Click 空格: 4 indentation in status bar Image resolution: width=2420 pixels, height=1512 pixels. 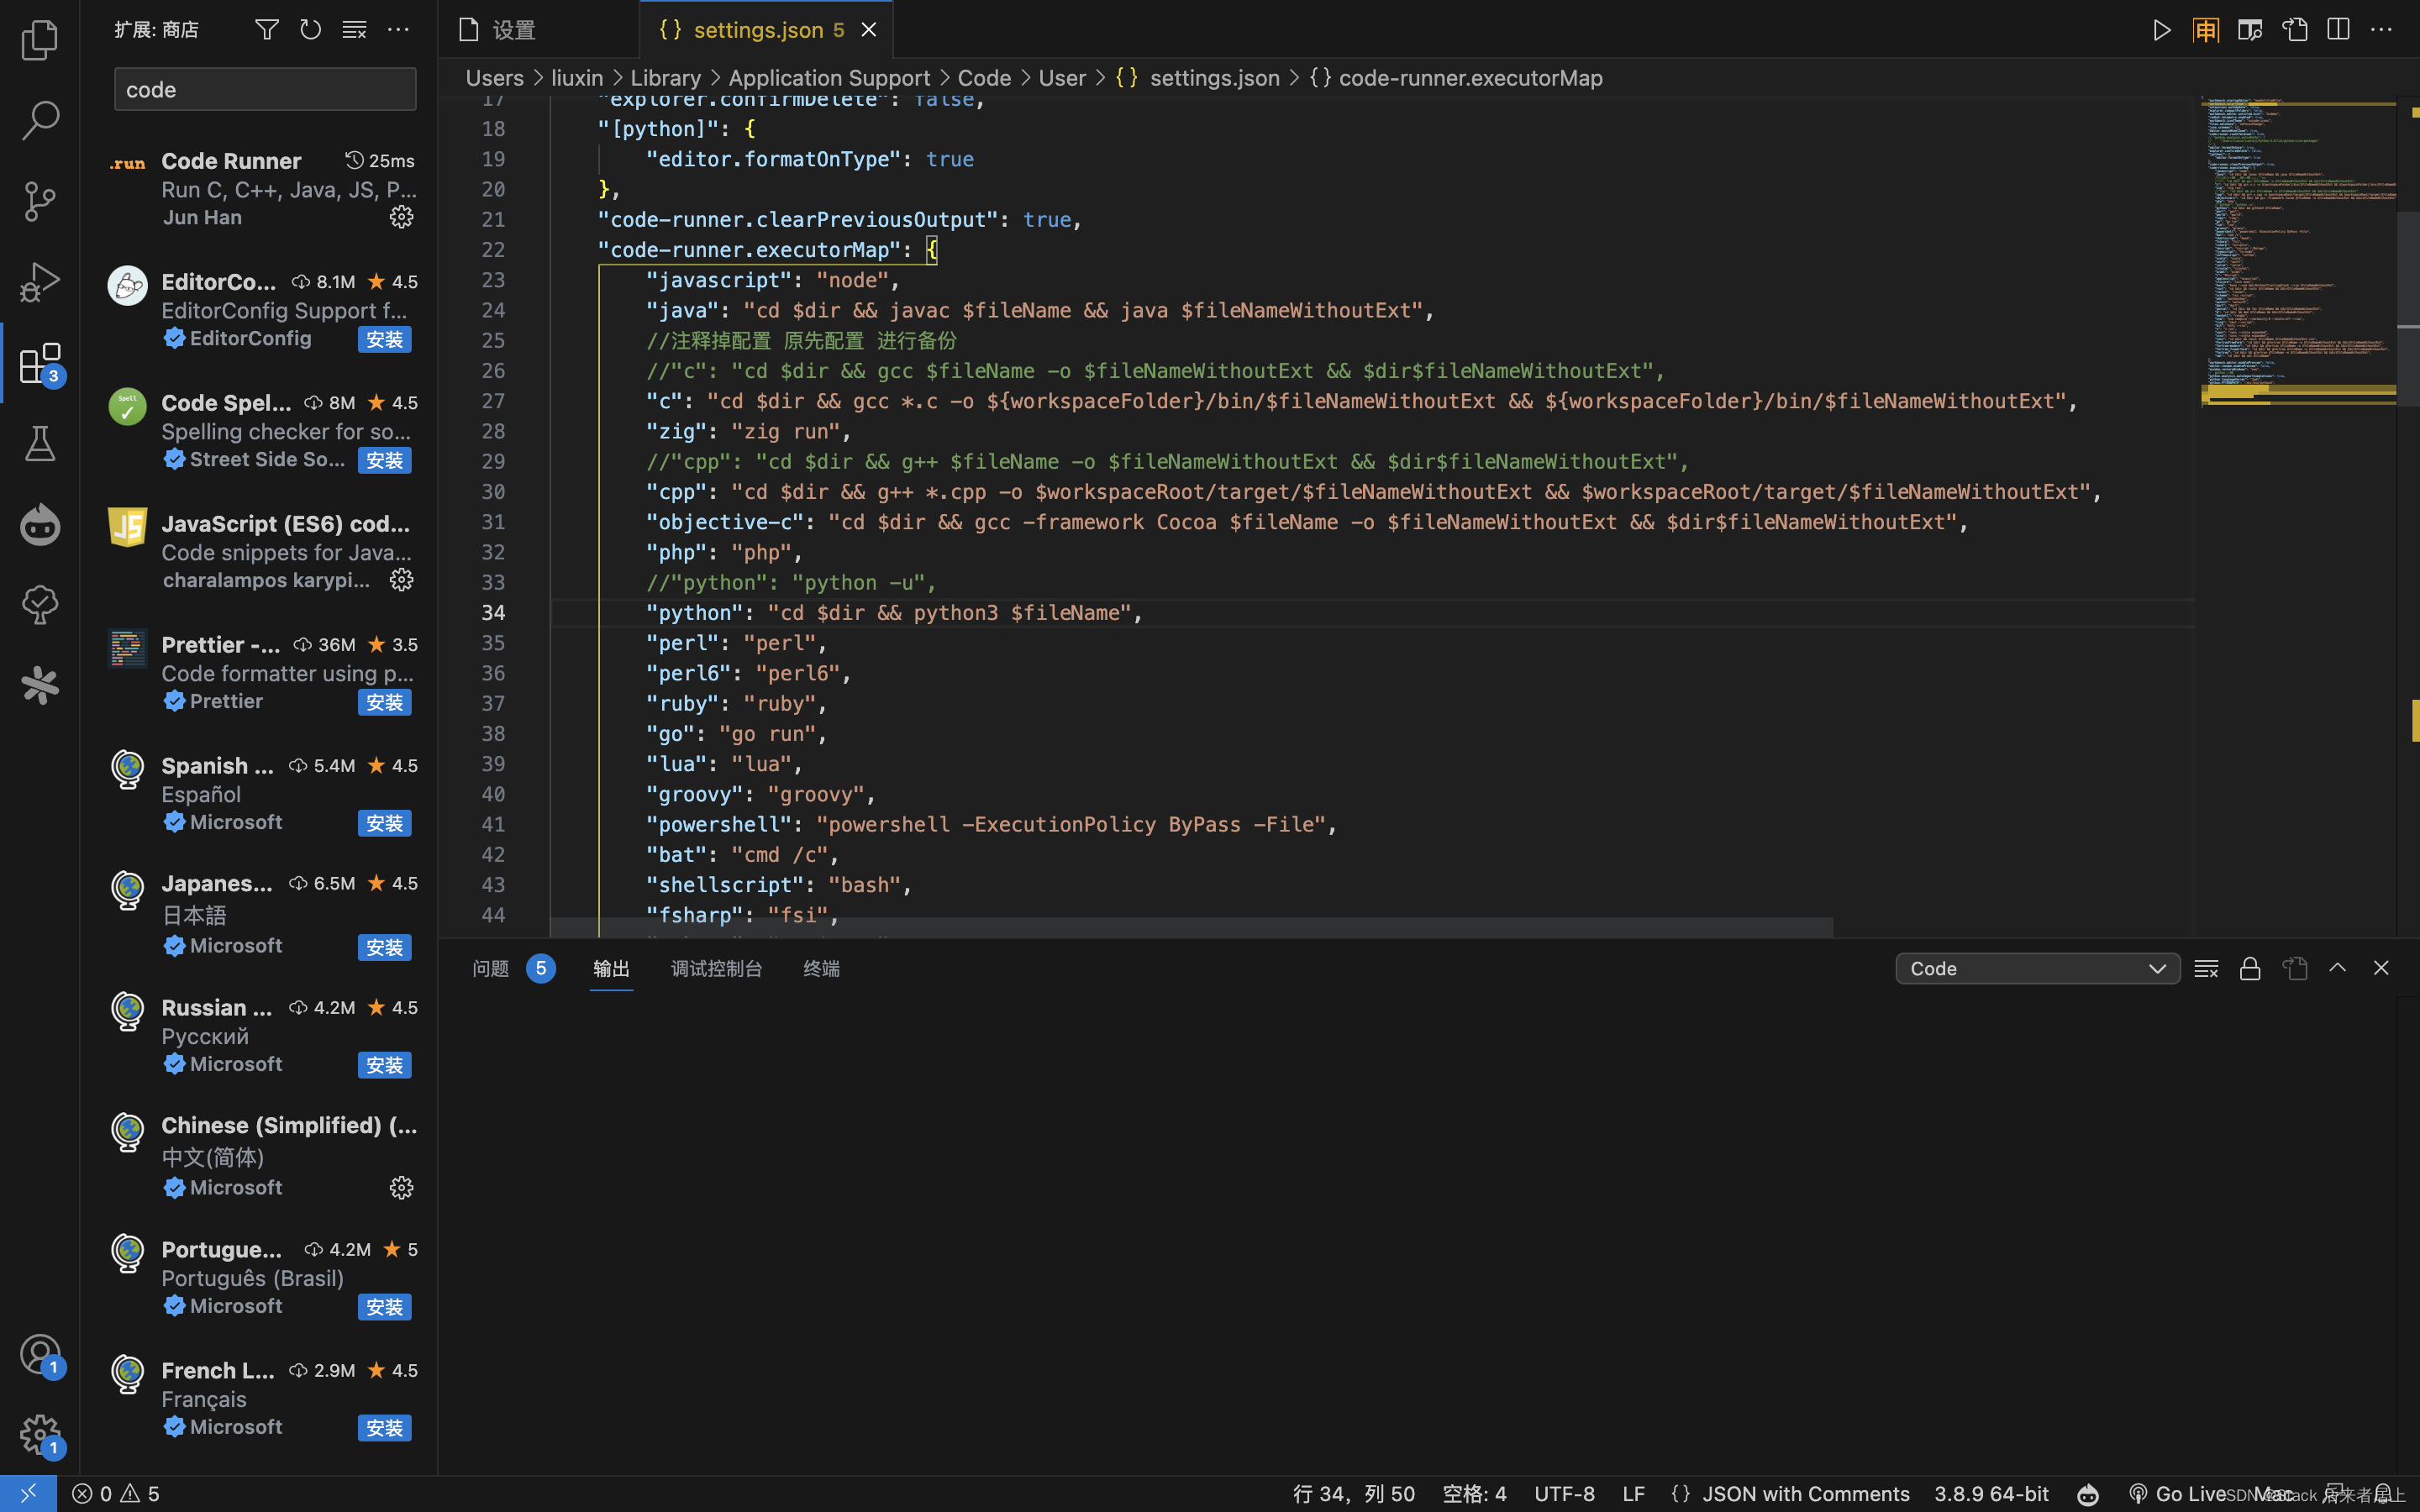point(1474,1493)
